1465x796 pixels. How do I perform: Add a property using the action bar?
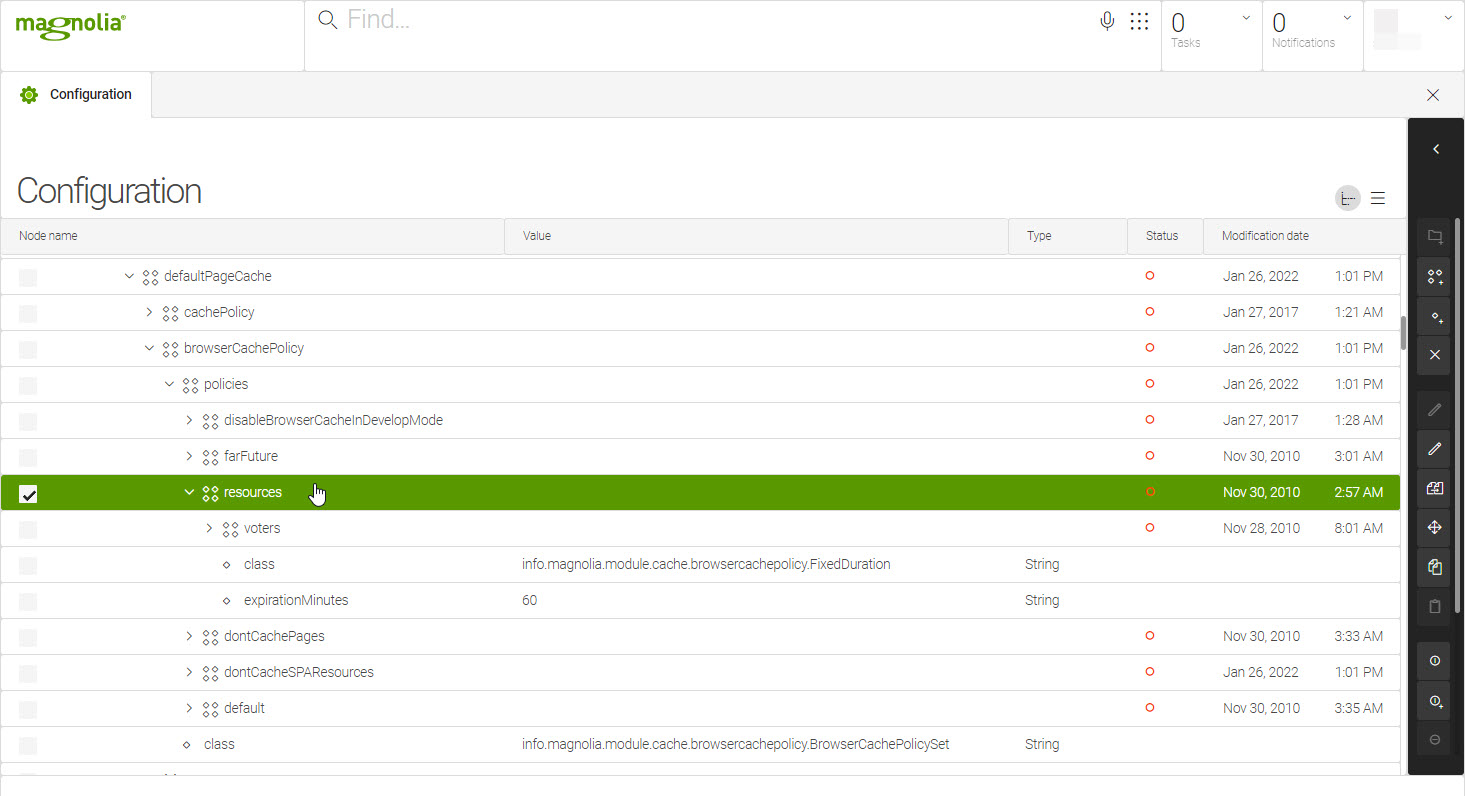coord(1435,316)
